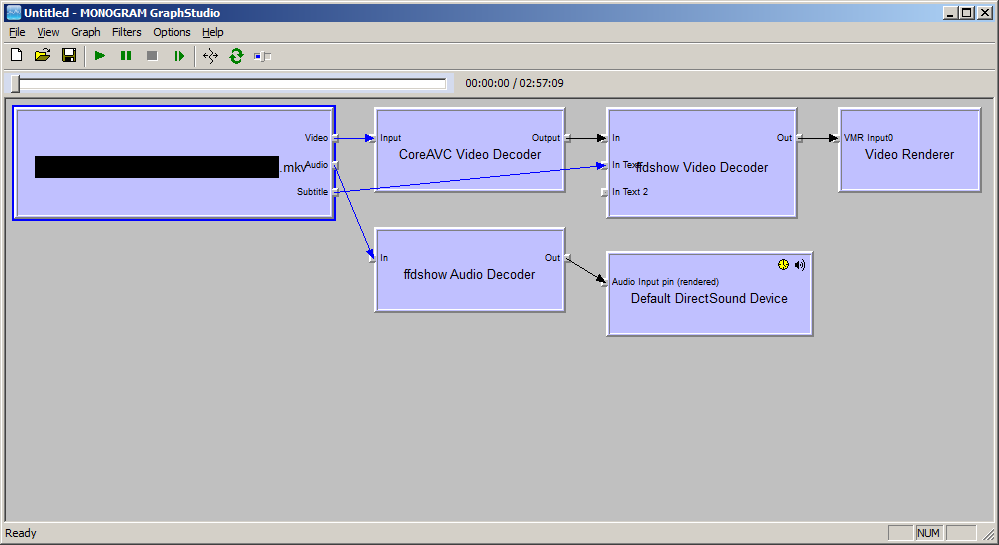
Task: Click the seek slider thumb
Action: tap(15, 84)
